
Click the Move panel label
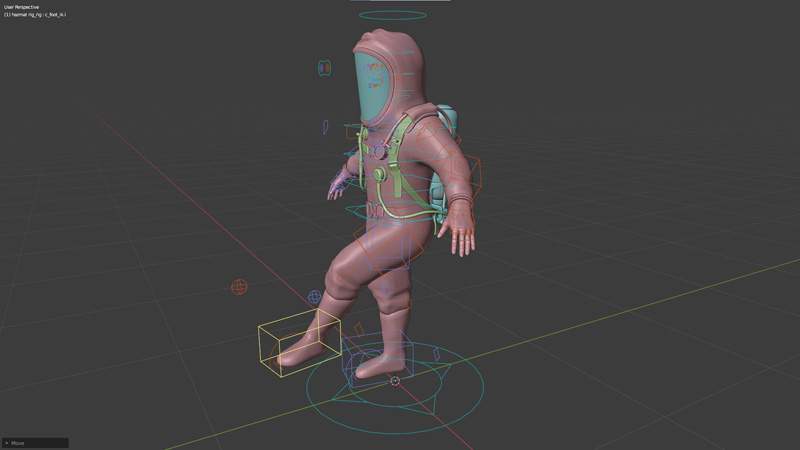[x=19, y=443]
